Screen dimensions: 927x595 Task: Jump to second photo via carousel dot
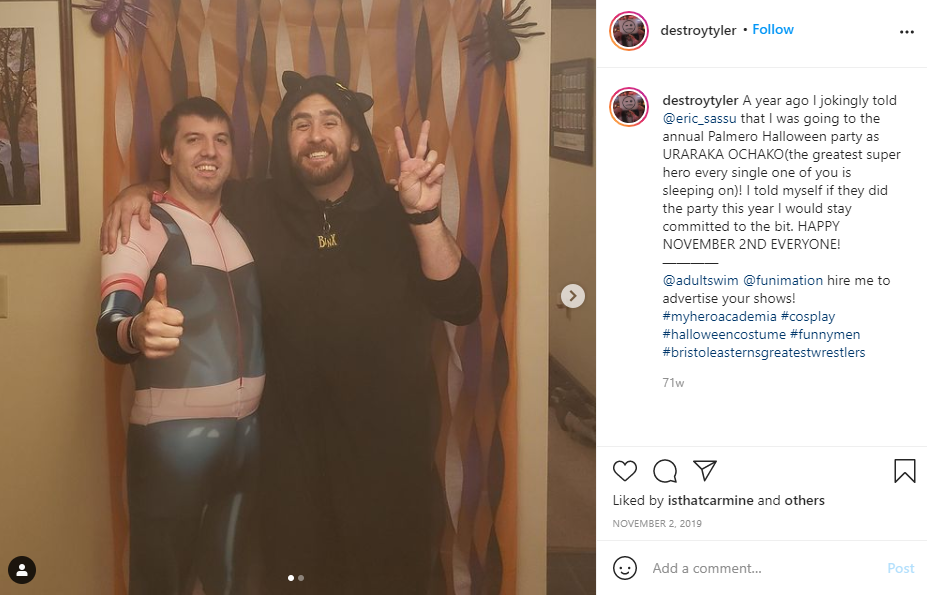[x=301, y=578]
